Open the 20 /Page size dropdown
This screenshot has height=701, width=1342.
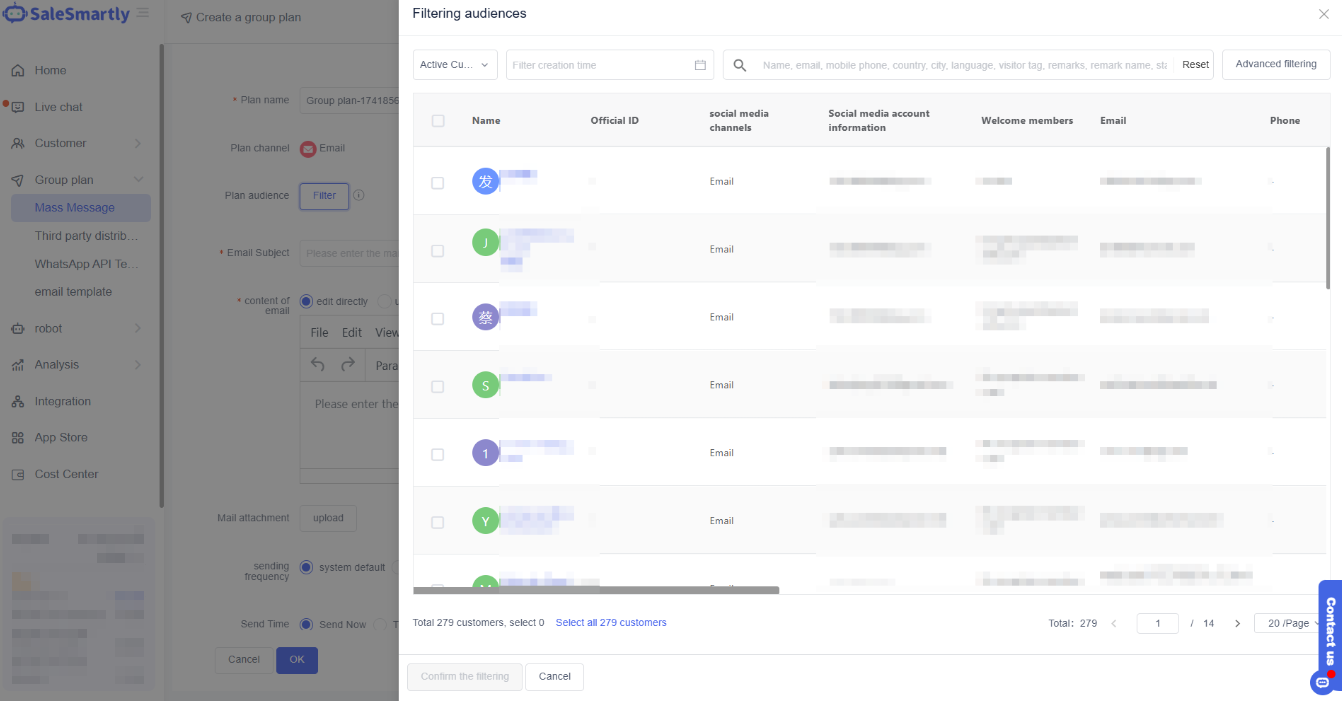[1290, 623]
